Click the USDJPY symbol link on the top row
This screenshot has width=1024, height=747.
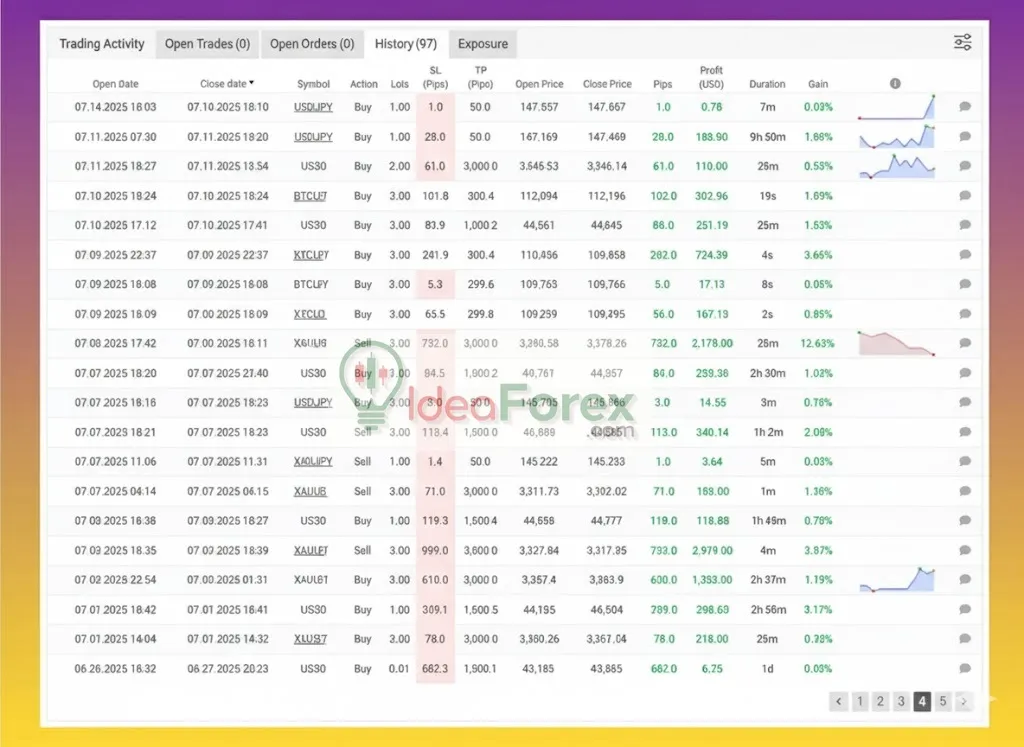(x=313, y=107)
